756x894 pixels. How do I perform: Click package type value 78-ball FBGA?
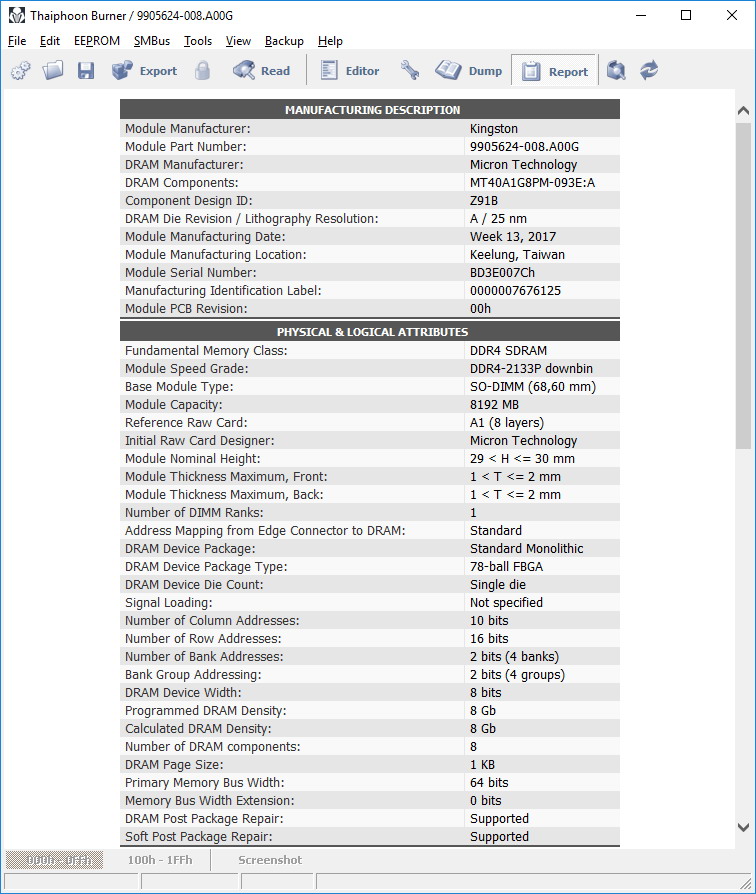506,567
